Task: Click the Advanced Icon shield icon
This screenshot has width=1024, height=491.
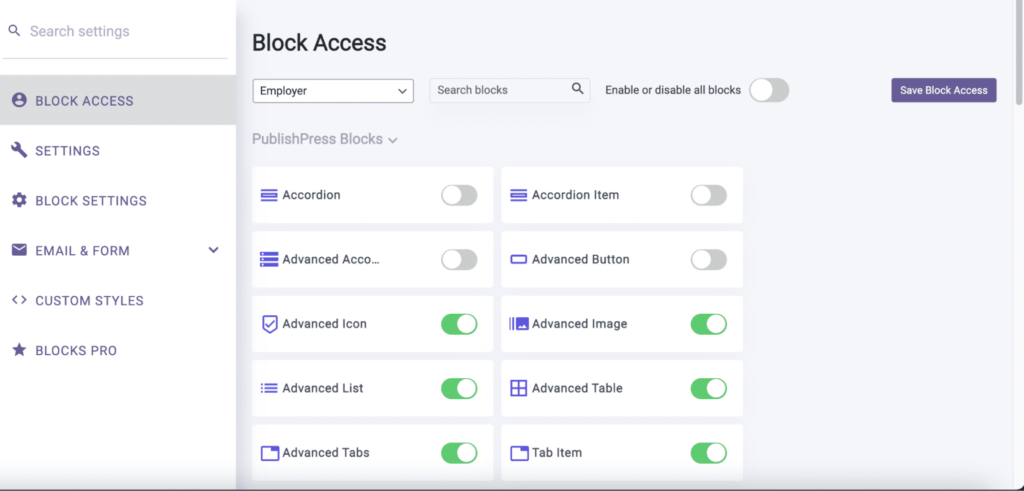Action: (x=270, y=324)
